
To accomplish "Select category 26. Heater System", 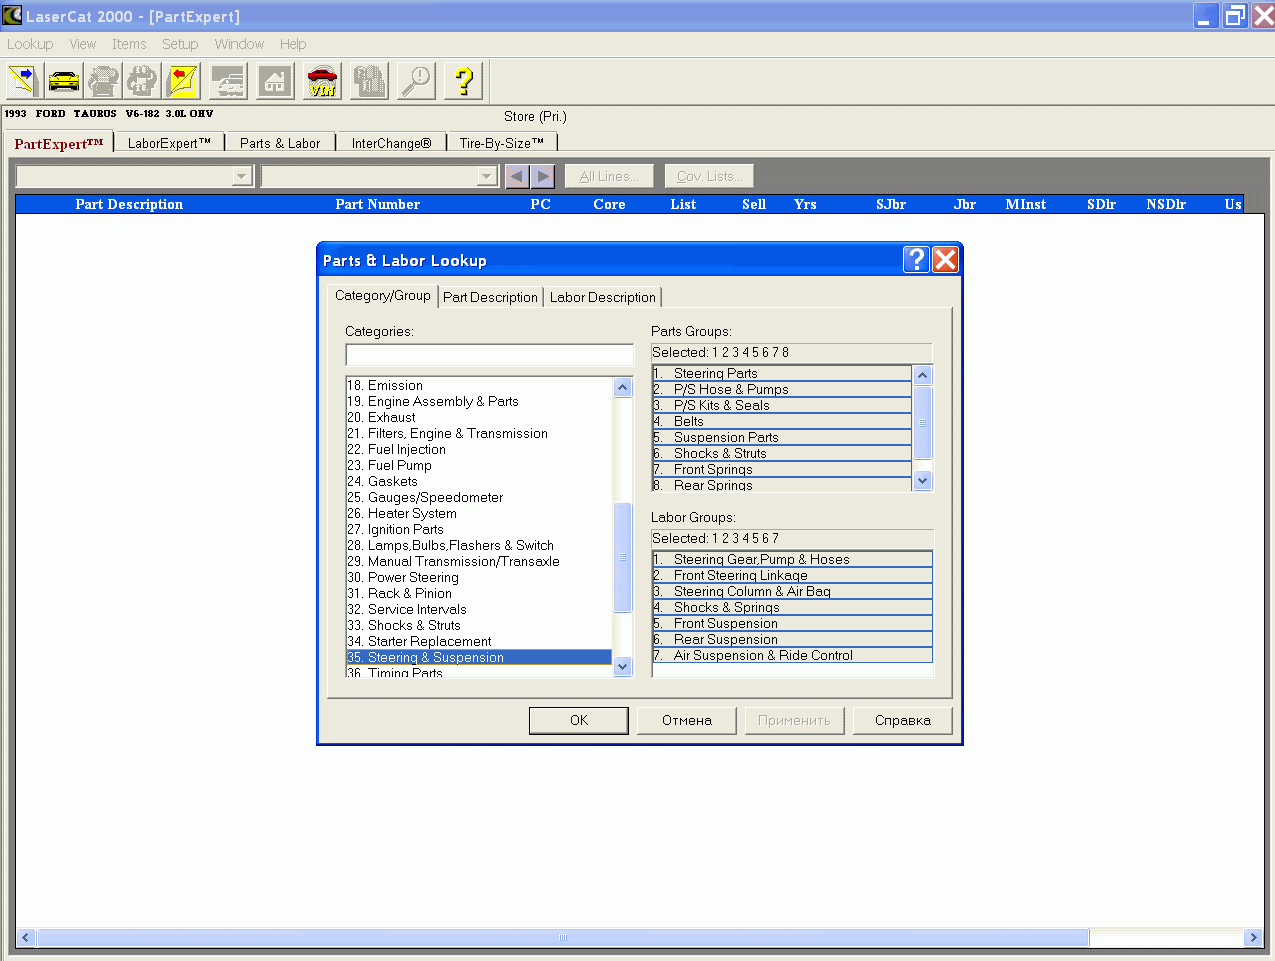I will tap(479, 513).
